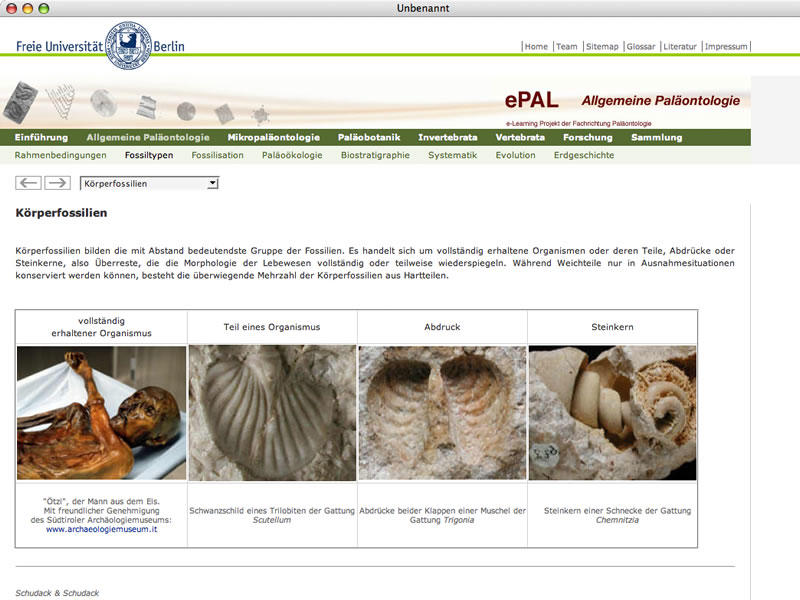
Task: Click the back arrow navigation button
Action: click(28, 183)
